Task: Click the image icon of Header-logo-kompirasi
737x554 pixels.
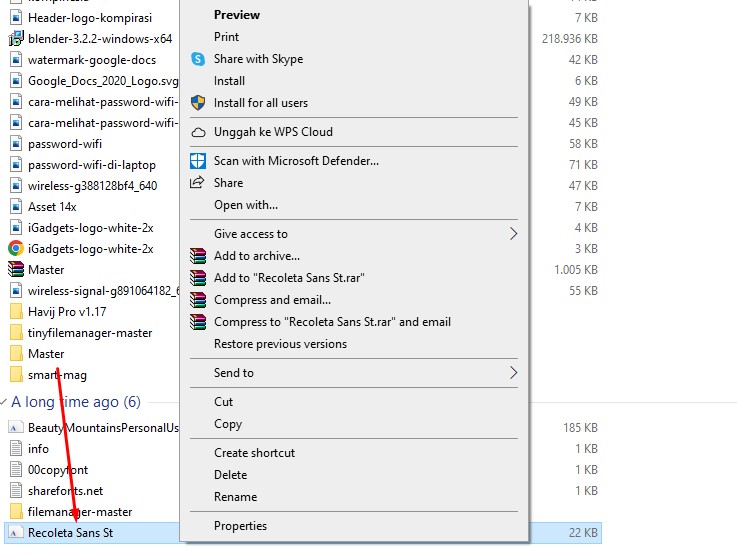Action: (16, 18)
